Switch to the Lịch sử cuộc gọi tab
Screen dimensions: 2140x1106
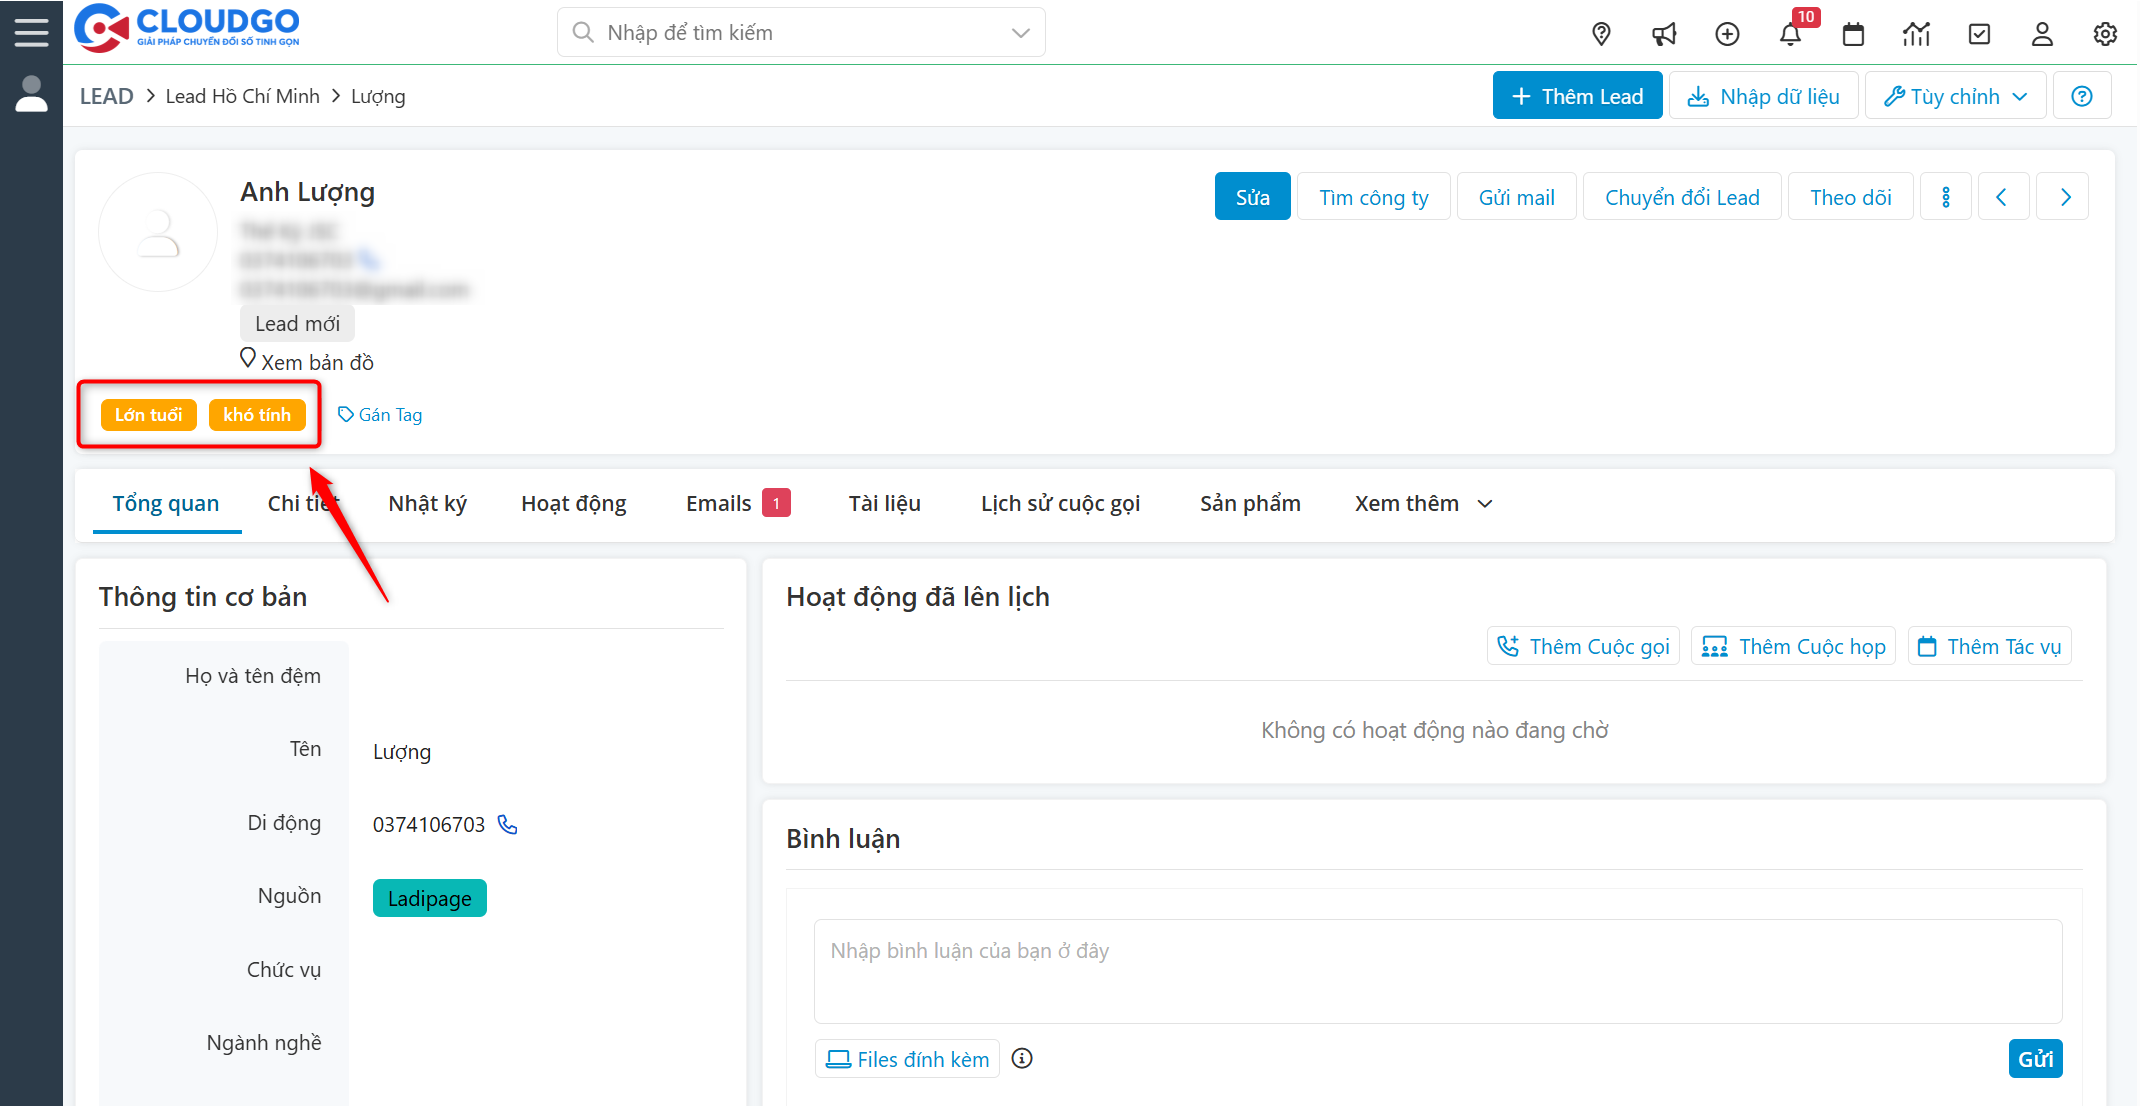point(1059,503)
